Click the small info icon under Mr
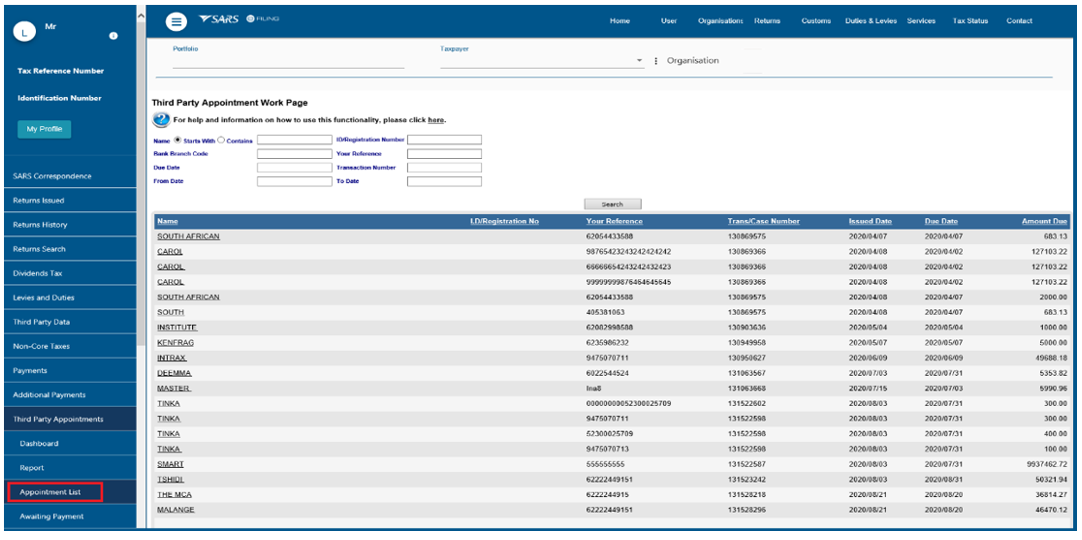Image resolution: width=1082 pixels, height=540 pixels. pos(113,36)
